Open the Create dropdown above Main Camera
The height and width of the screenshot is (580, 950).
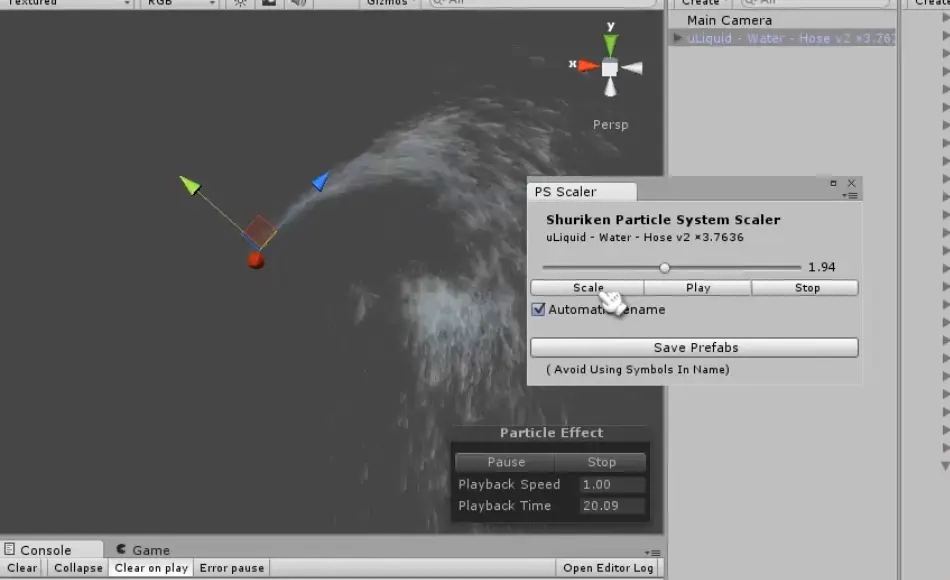click(703, 3)
